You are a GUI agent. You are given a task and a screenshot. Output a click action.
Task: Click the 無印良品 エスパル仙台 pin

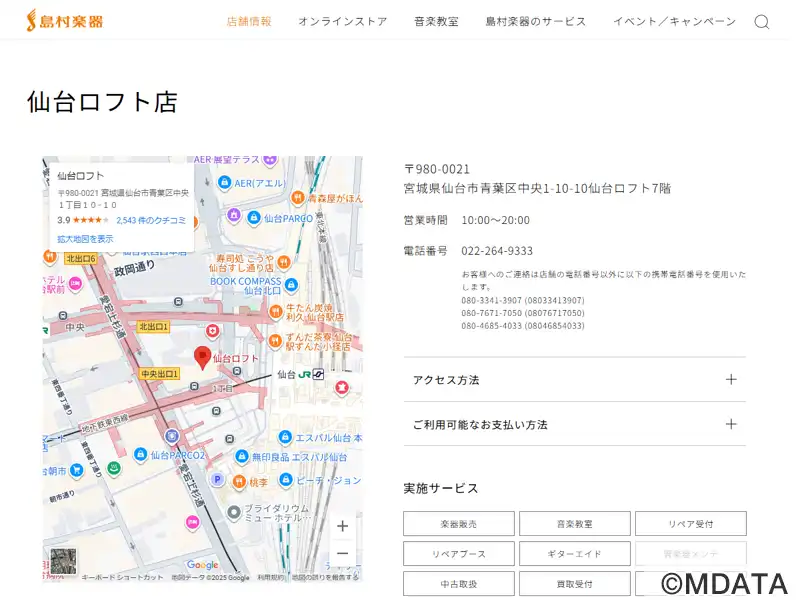pyautogui.click(x=242, y=456)
